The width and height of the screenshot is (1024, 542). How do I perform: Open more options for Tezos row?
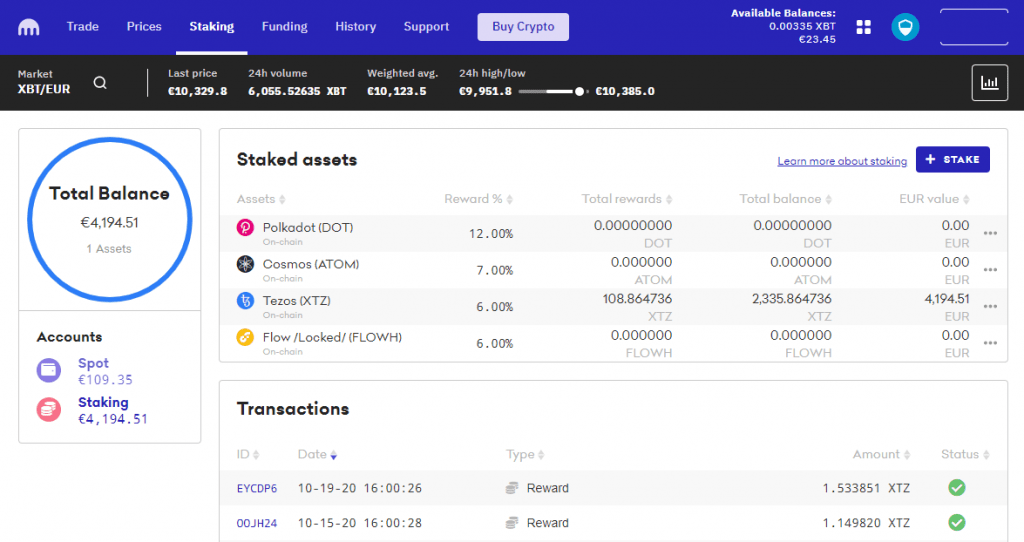point(990,306)
